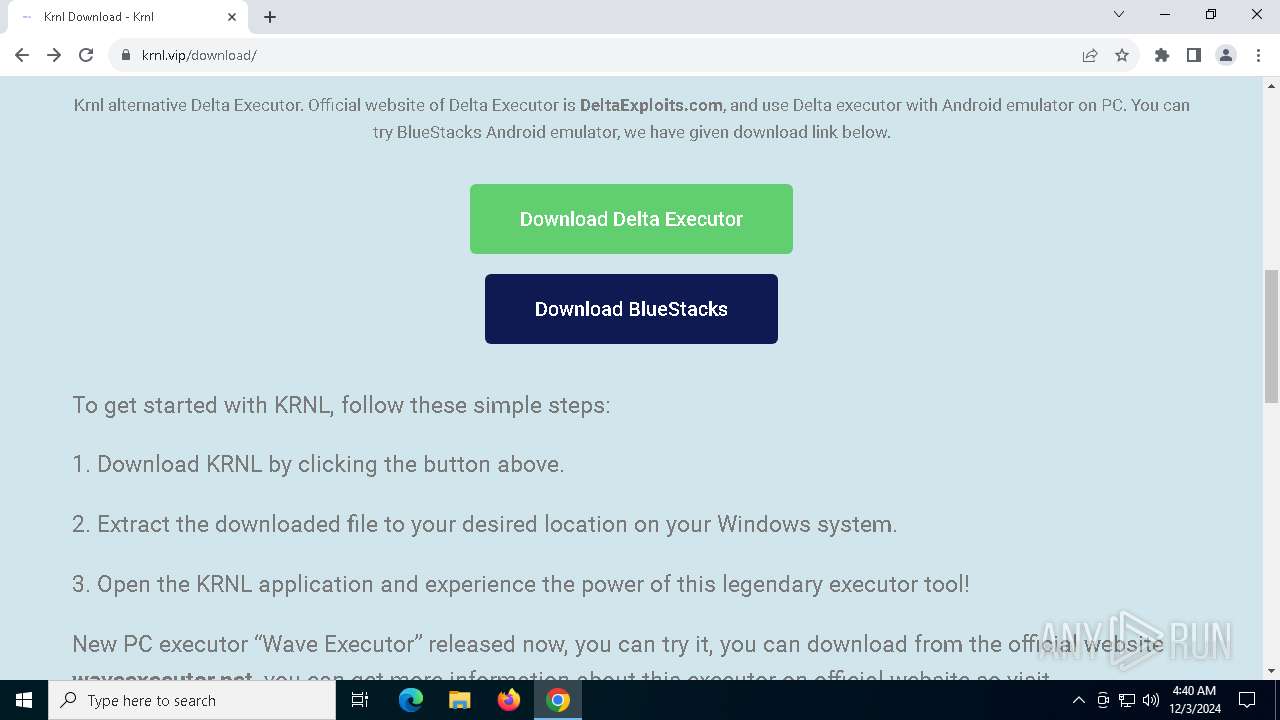Viewport: 1280px width, 720px height.
Task: Click the scrollbar down arrow
Action: pos(1271,671)
